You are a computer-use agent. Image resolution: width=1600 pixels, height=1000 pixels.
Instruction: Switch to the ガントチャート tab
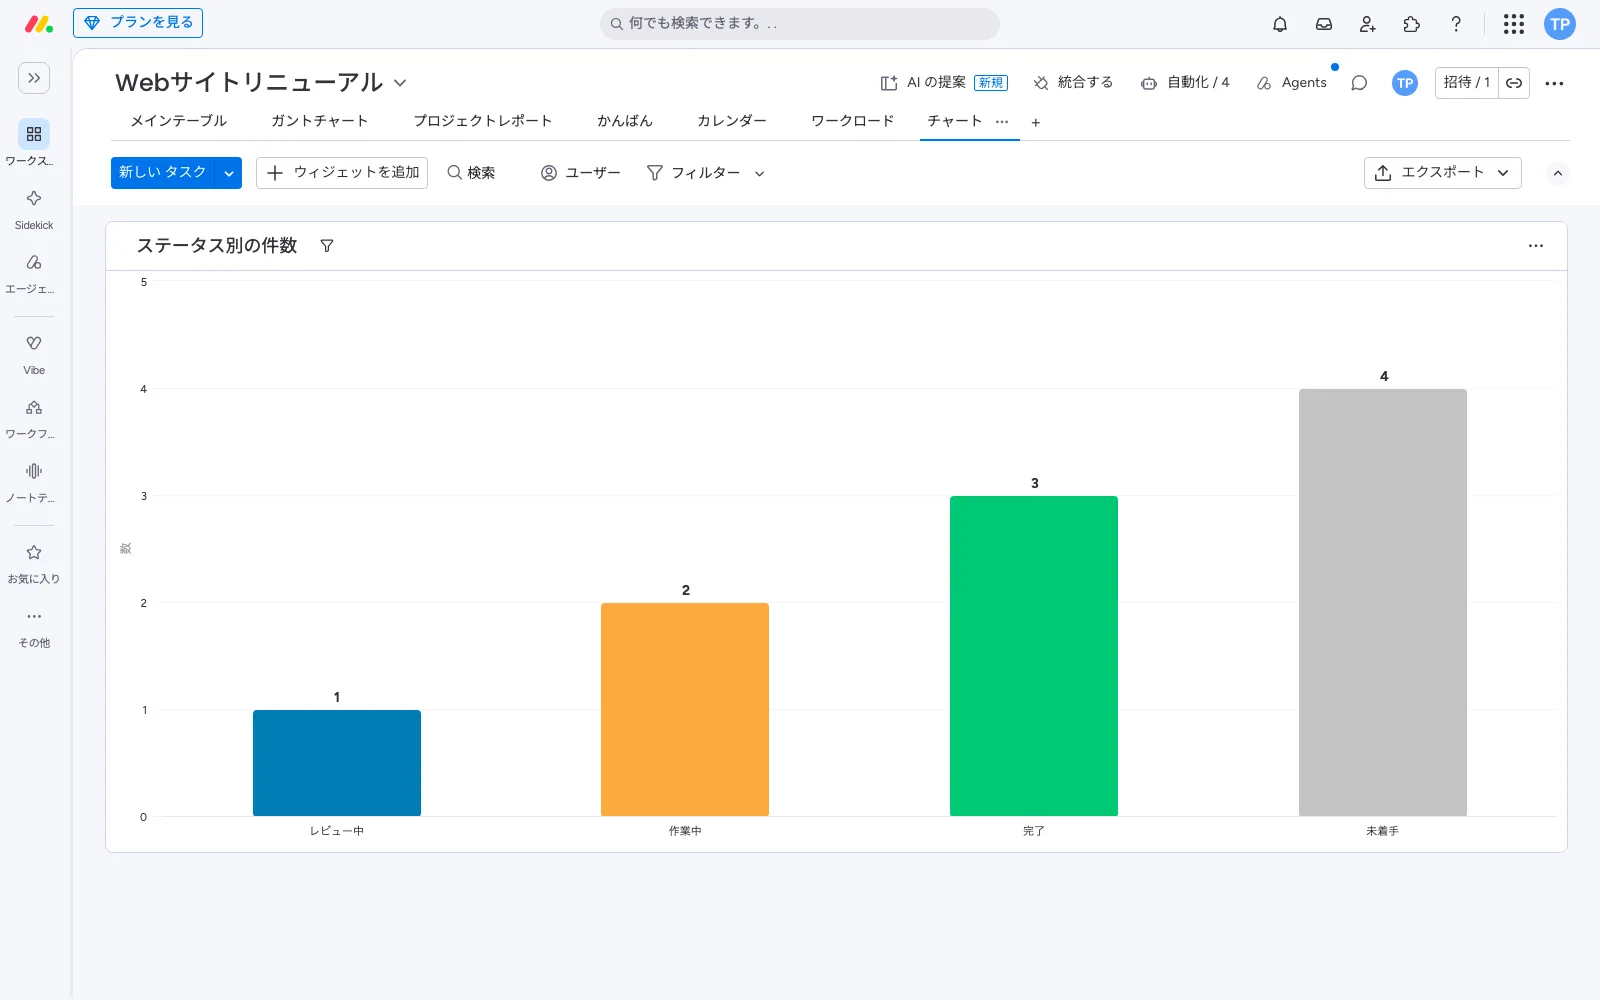(x=320, y=121)
